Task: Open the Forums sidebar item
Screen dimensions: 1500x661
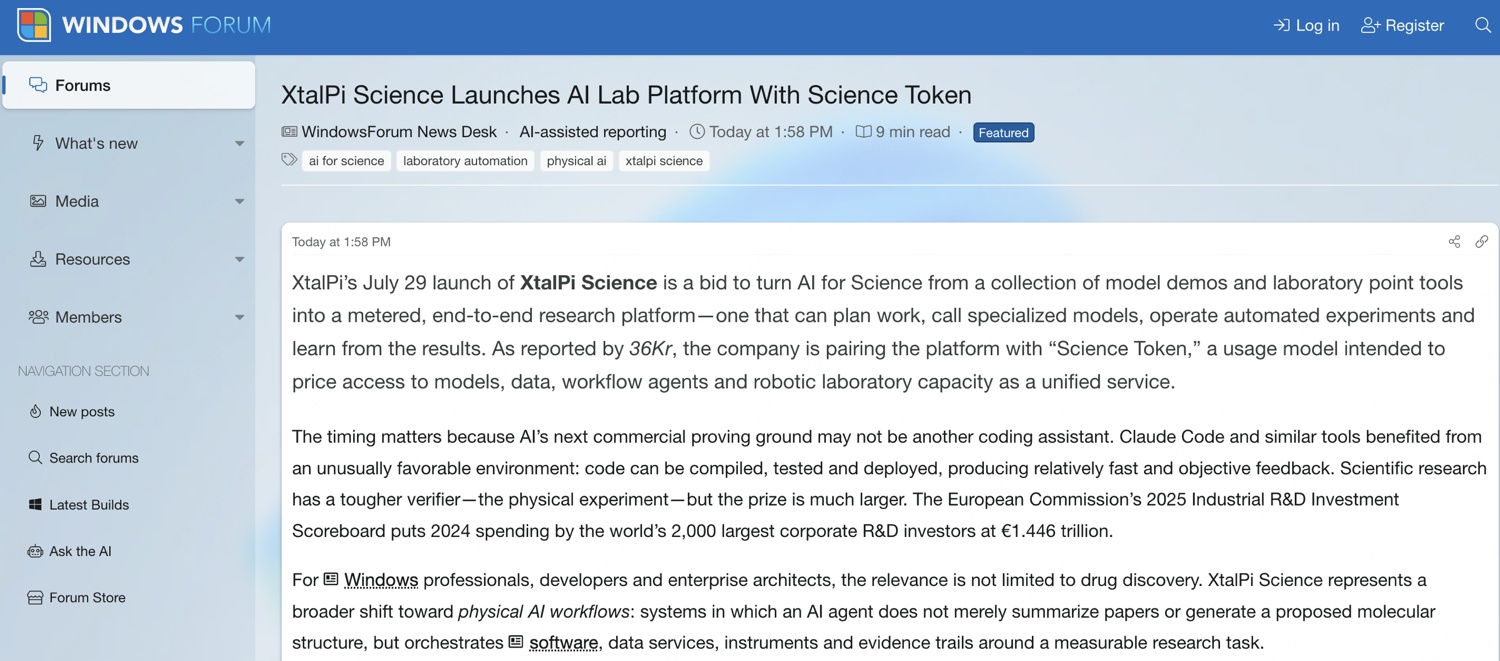Action: [129, 85]
